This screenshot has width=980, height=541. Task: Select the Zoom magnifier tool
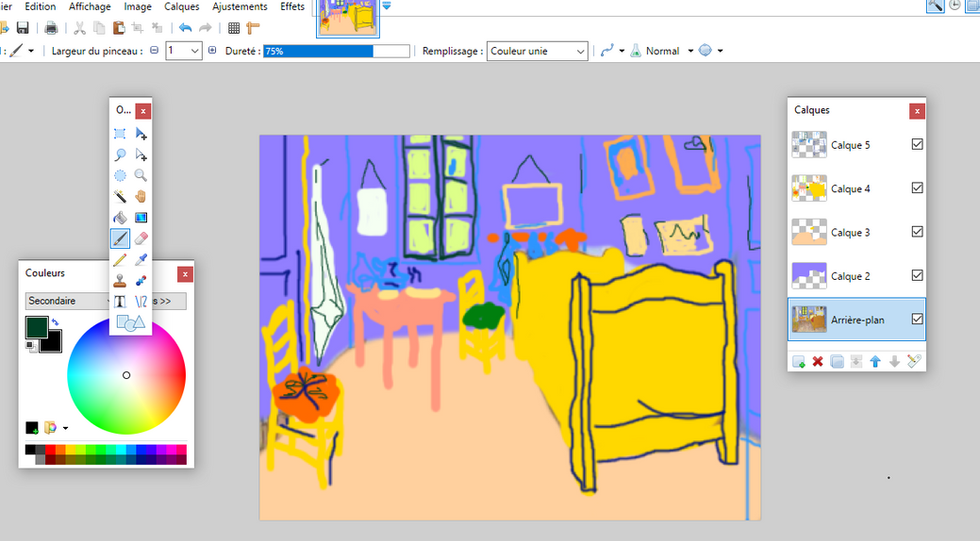141,176
